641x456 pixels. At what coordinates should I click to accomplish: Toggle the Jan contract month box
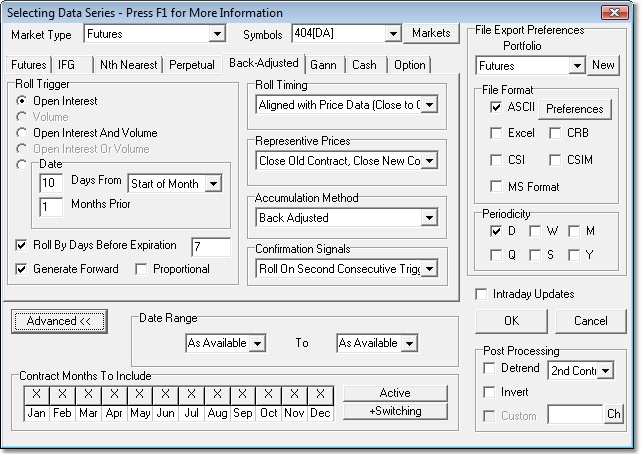(36, 394)
